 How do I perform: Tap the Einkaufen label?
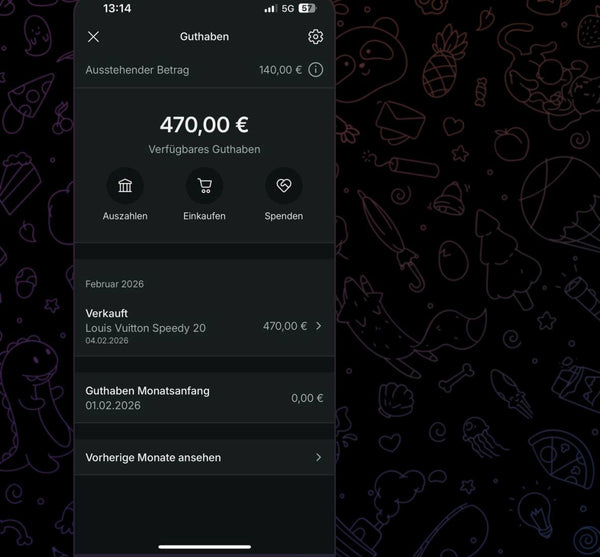(x=204, y=216)
